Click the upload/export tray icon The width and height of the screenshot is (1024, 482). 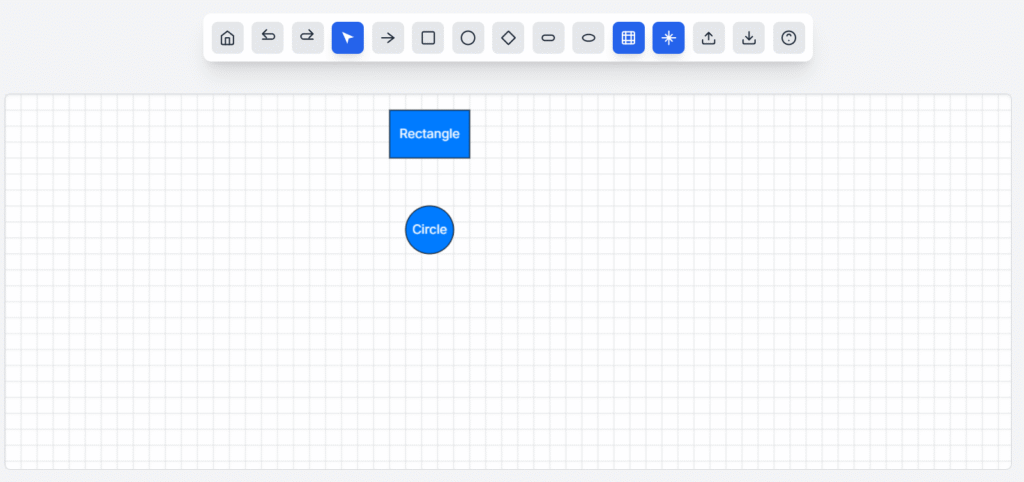click(x=708, y=38)
